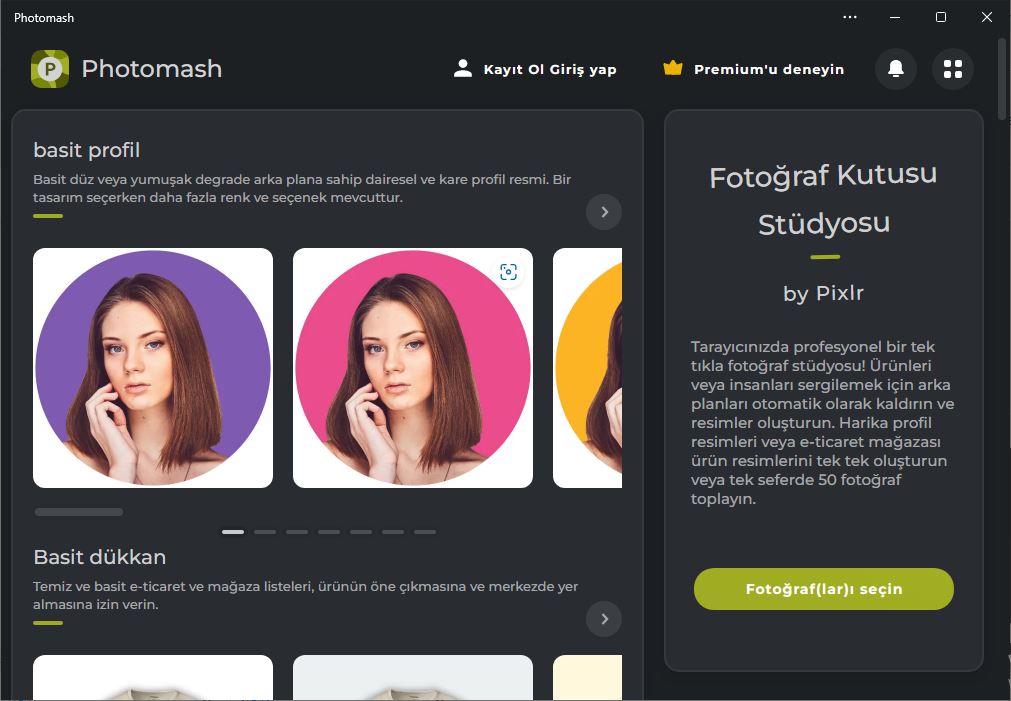
Task: Click the horizontal scrollbar under profile templates
Action: pos(79,512)
